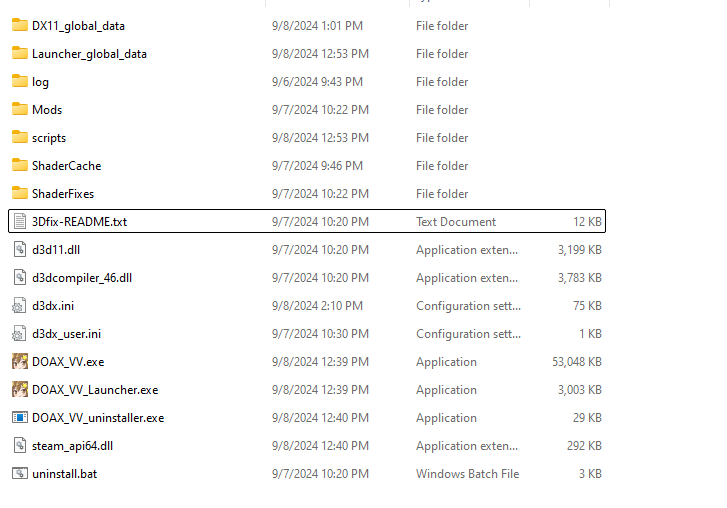Click the 3Dfix-README.txt document icon

[19, 222]
